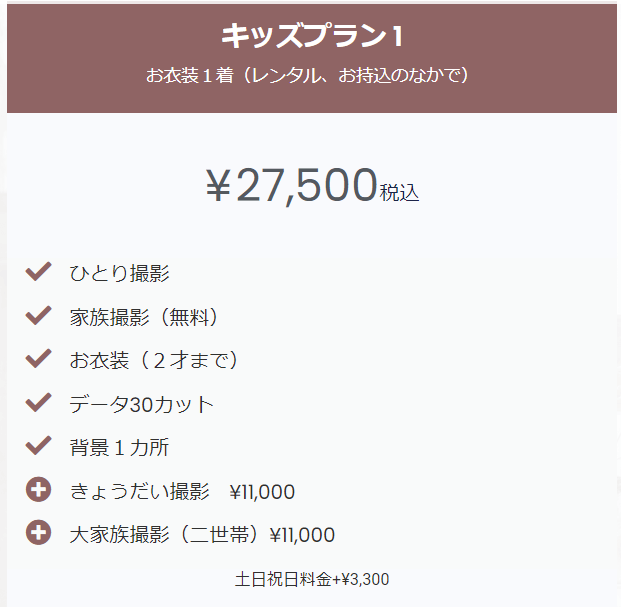Click the お衣装1着 subtitle text
The height and width of the screenshot is (607, 621).
click(x=307, y=75)
